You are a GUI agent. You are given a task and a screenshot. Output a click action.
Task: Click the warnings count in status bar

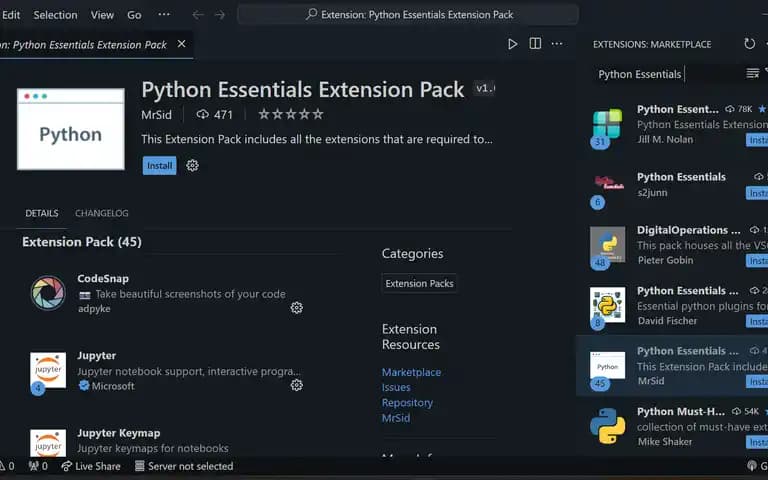(x=7, y=466)
